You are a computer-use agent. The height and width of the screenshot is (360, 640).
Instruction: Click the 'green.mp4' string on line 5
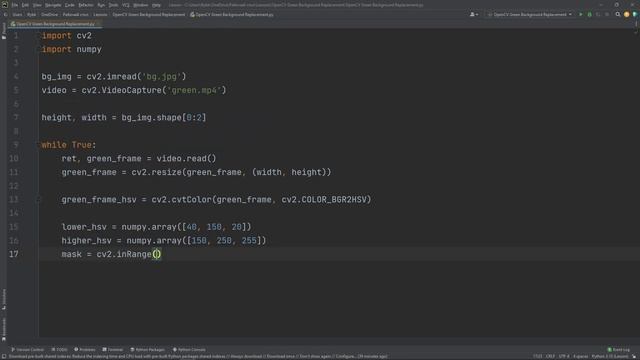point(194,90)
